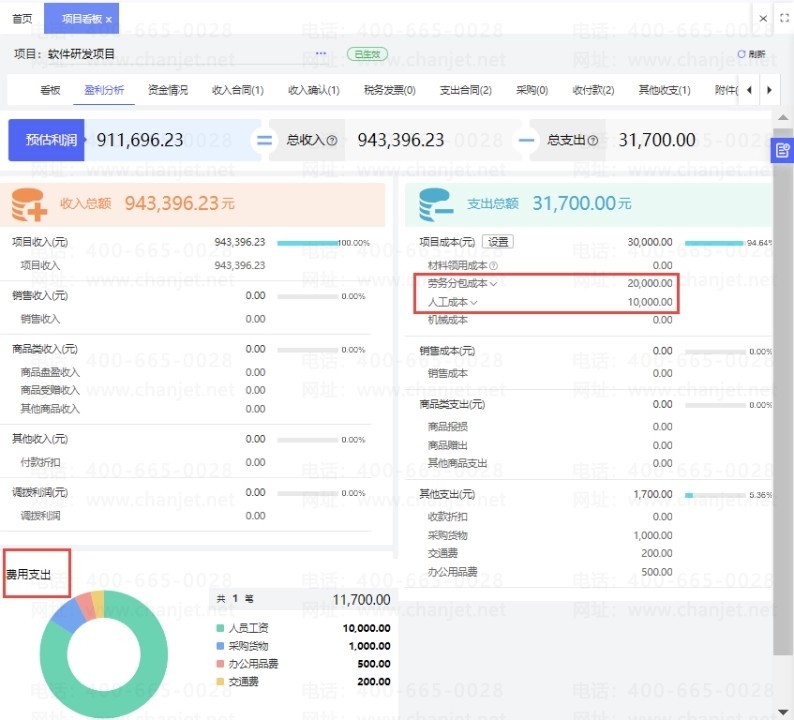Click the 销售成本(元) heading
This screenshot has height=720, width=794.
[447, 351]
